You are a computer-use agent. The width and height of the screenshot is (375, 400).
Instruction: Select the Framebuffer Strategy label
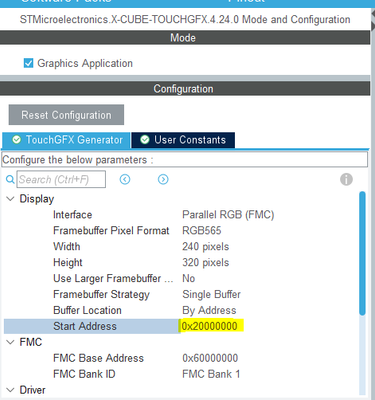(x=101, y=295)
